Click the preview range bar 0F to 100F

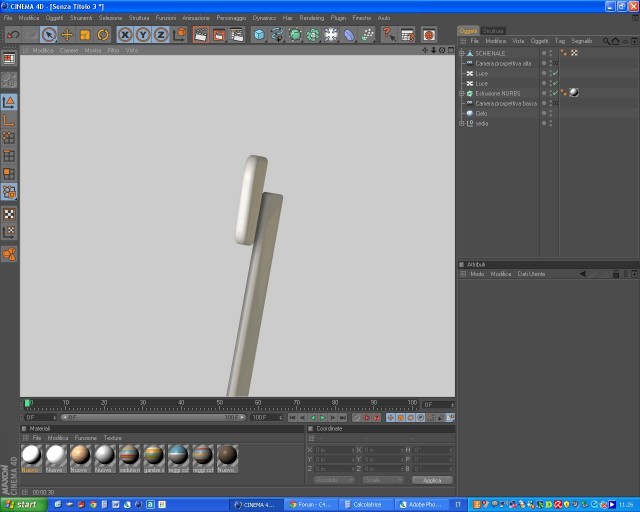[153, 418]
